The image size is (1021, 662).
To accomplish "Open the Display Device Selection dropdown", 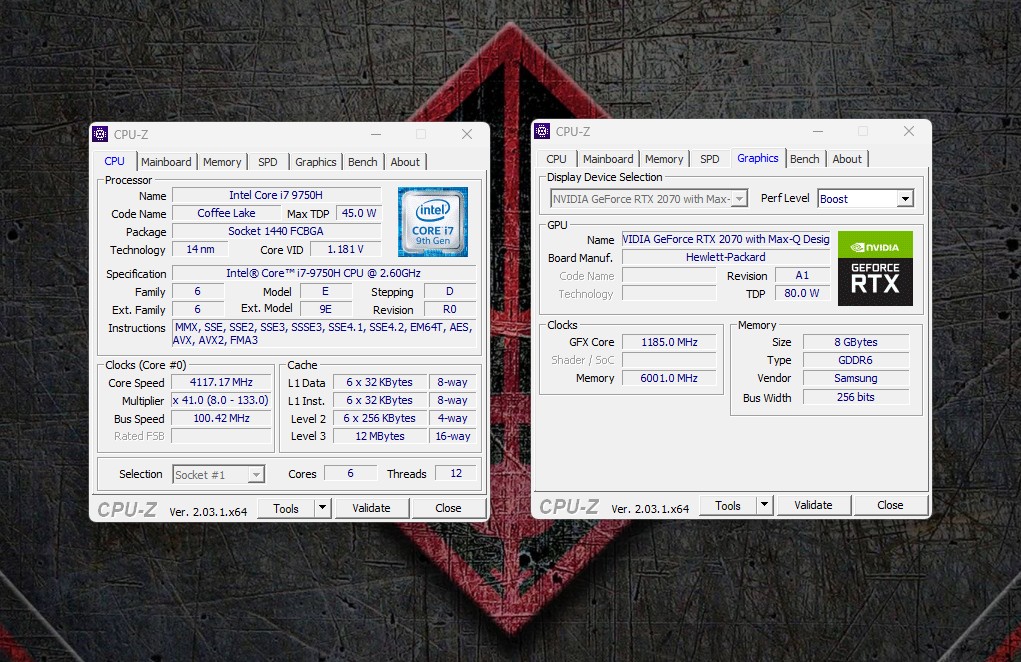I will tap(739, 199).
